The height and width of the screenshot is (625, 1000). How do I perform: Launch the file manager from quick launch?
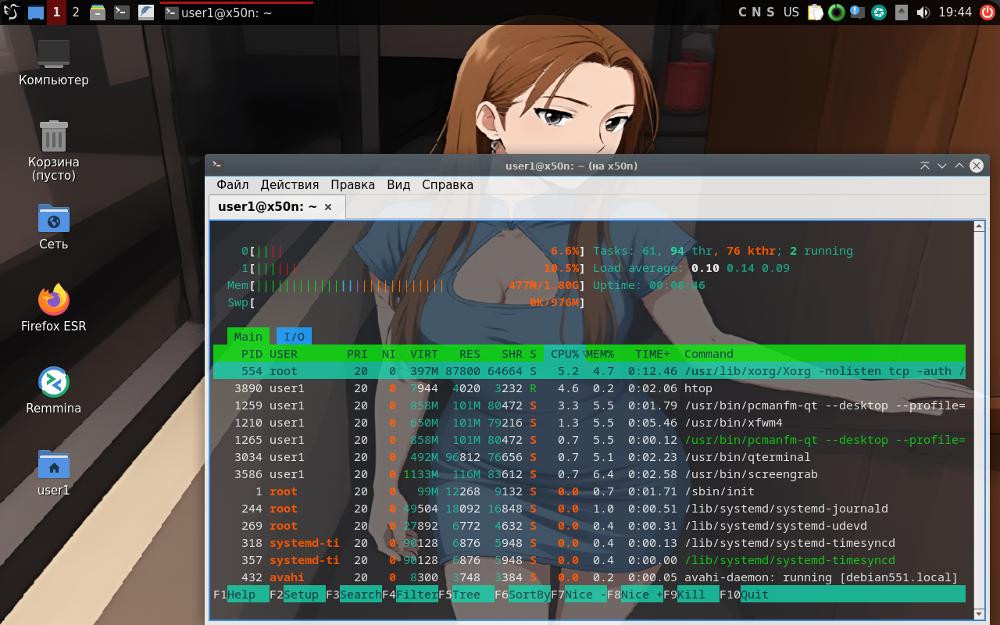pos(98,12)
